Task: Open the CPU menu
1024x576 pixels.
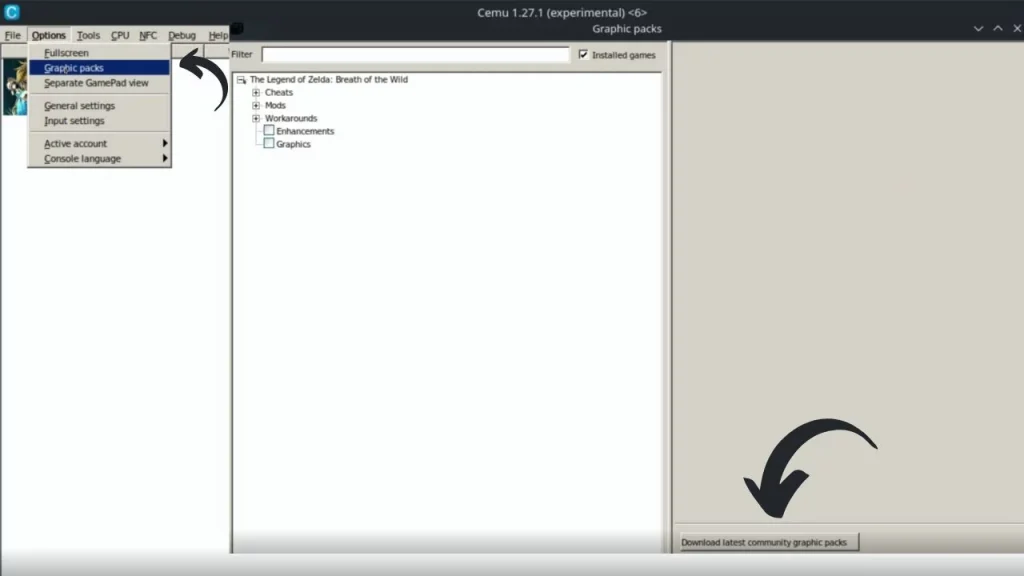Action: pyautogui.click(x=120, y=35)
